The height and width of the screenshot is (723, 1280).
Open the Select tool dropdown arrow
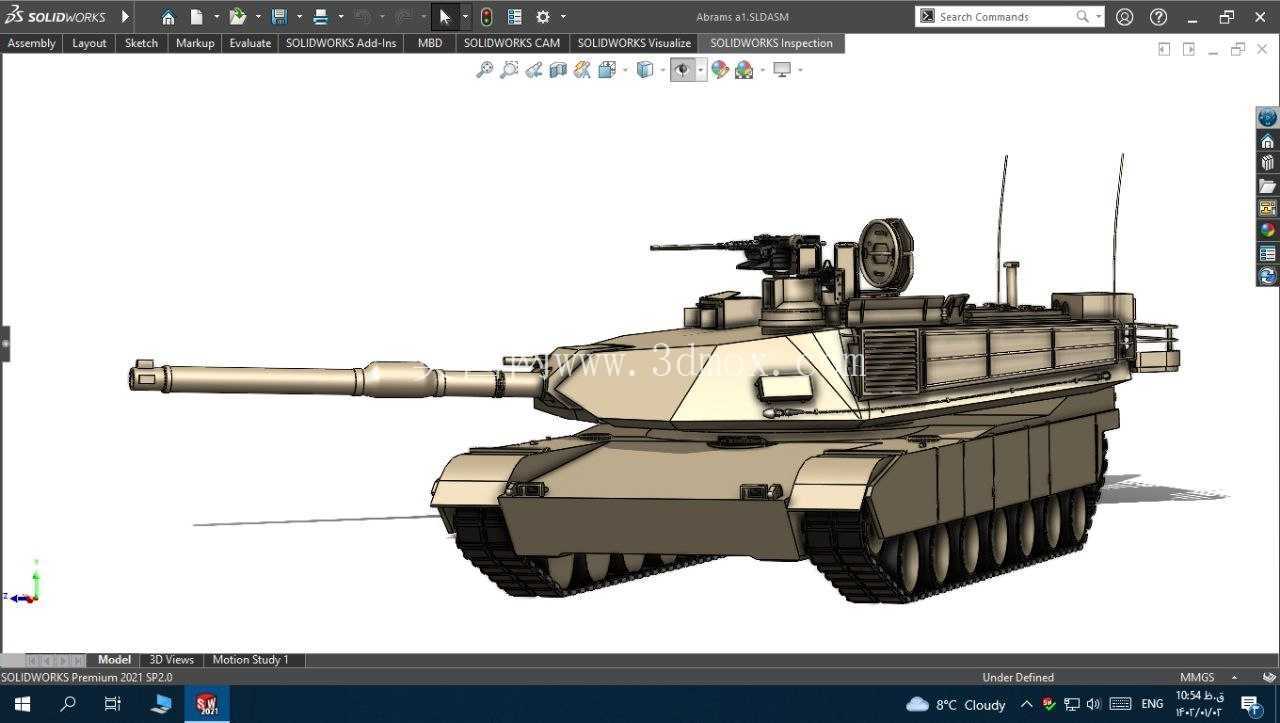tap(465, 17)
